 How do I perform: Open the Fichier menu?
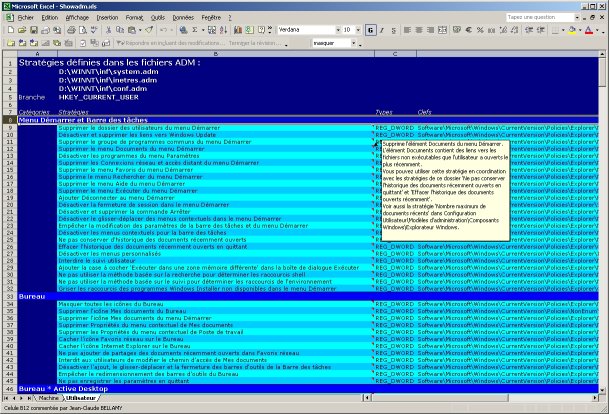click(x=26, y=18)
